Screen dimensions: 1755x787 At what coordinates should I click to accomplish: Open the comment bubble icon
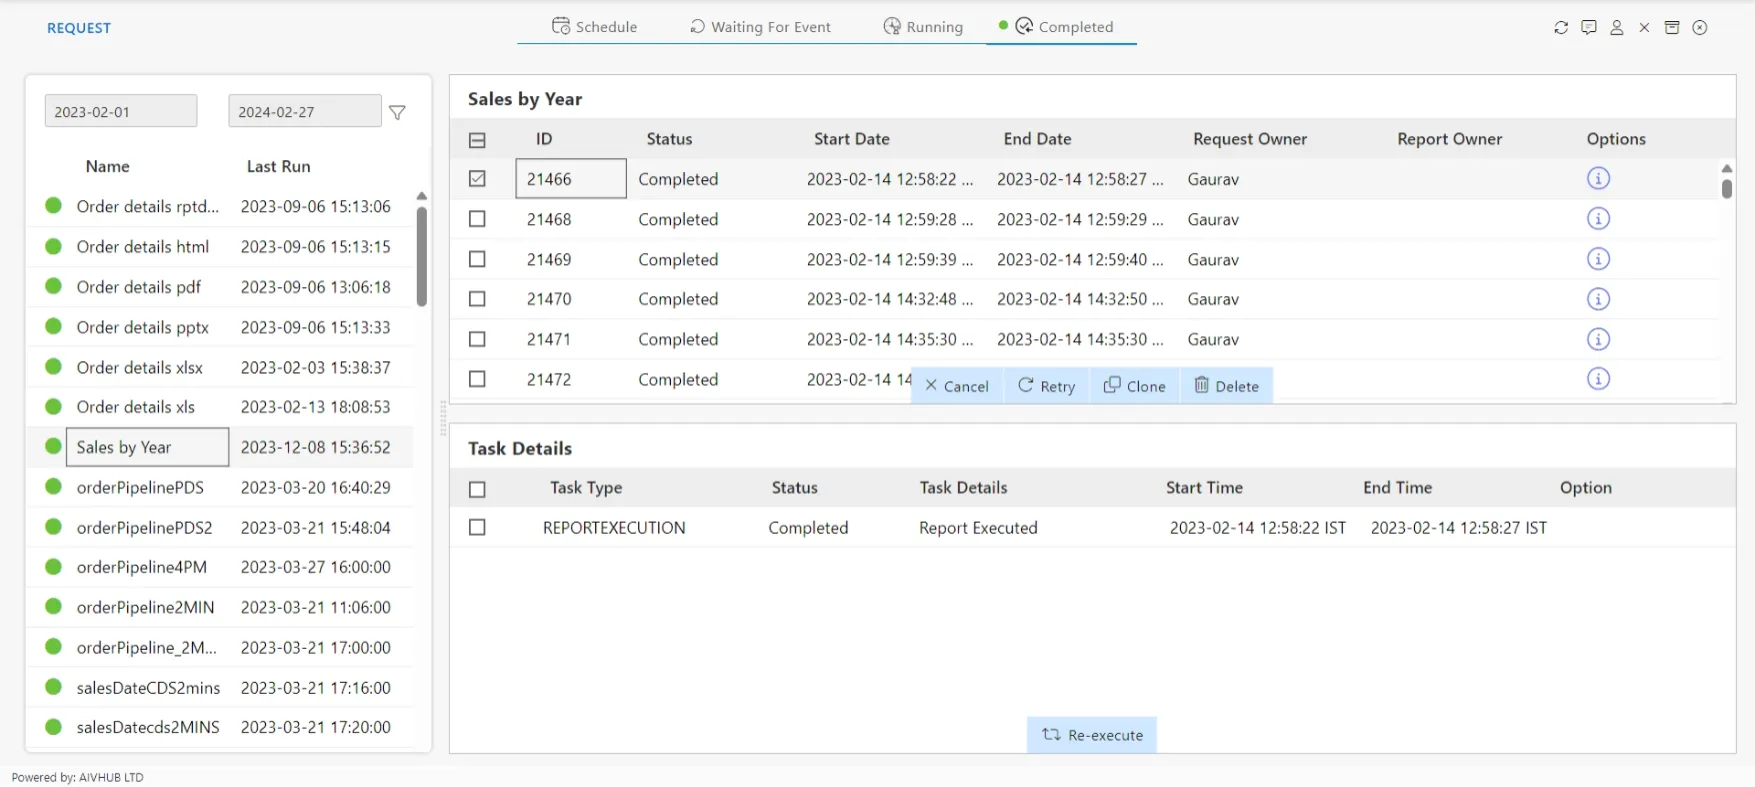tap(1589, 28)
